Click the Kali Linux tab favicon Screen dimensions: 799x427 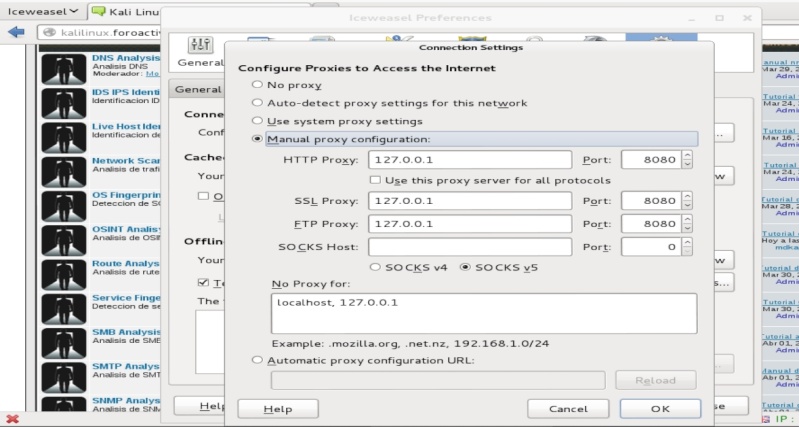tap(98, 11)
